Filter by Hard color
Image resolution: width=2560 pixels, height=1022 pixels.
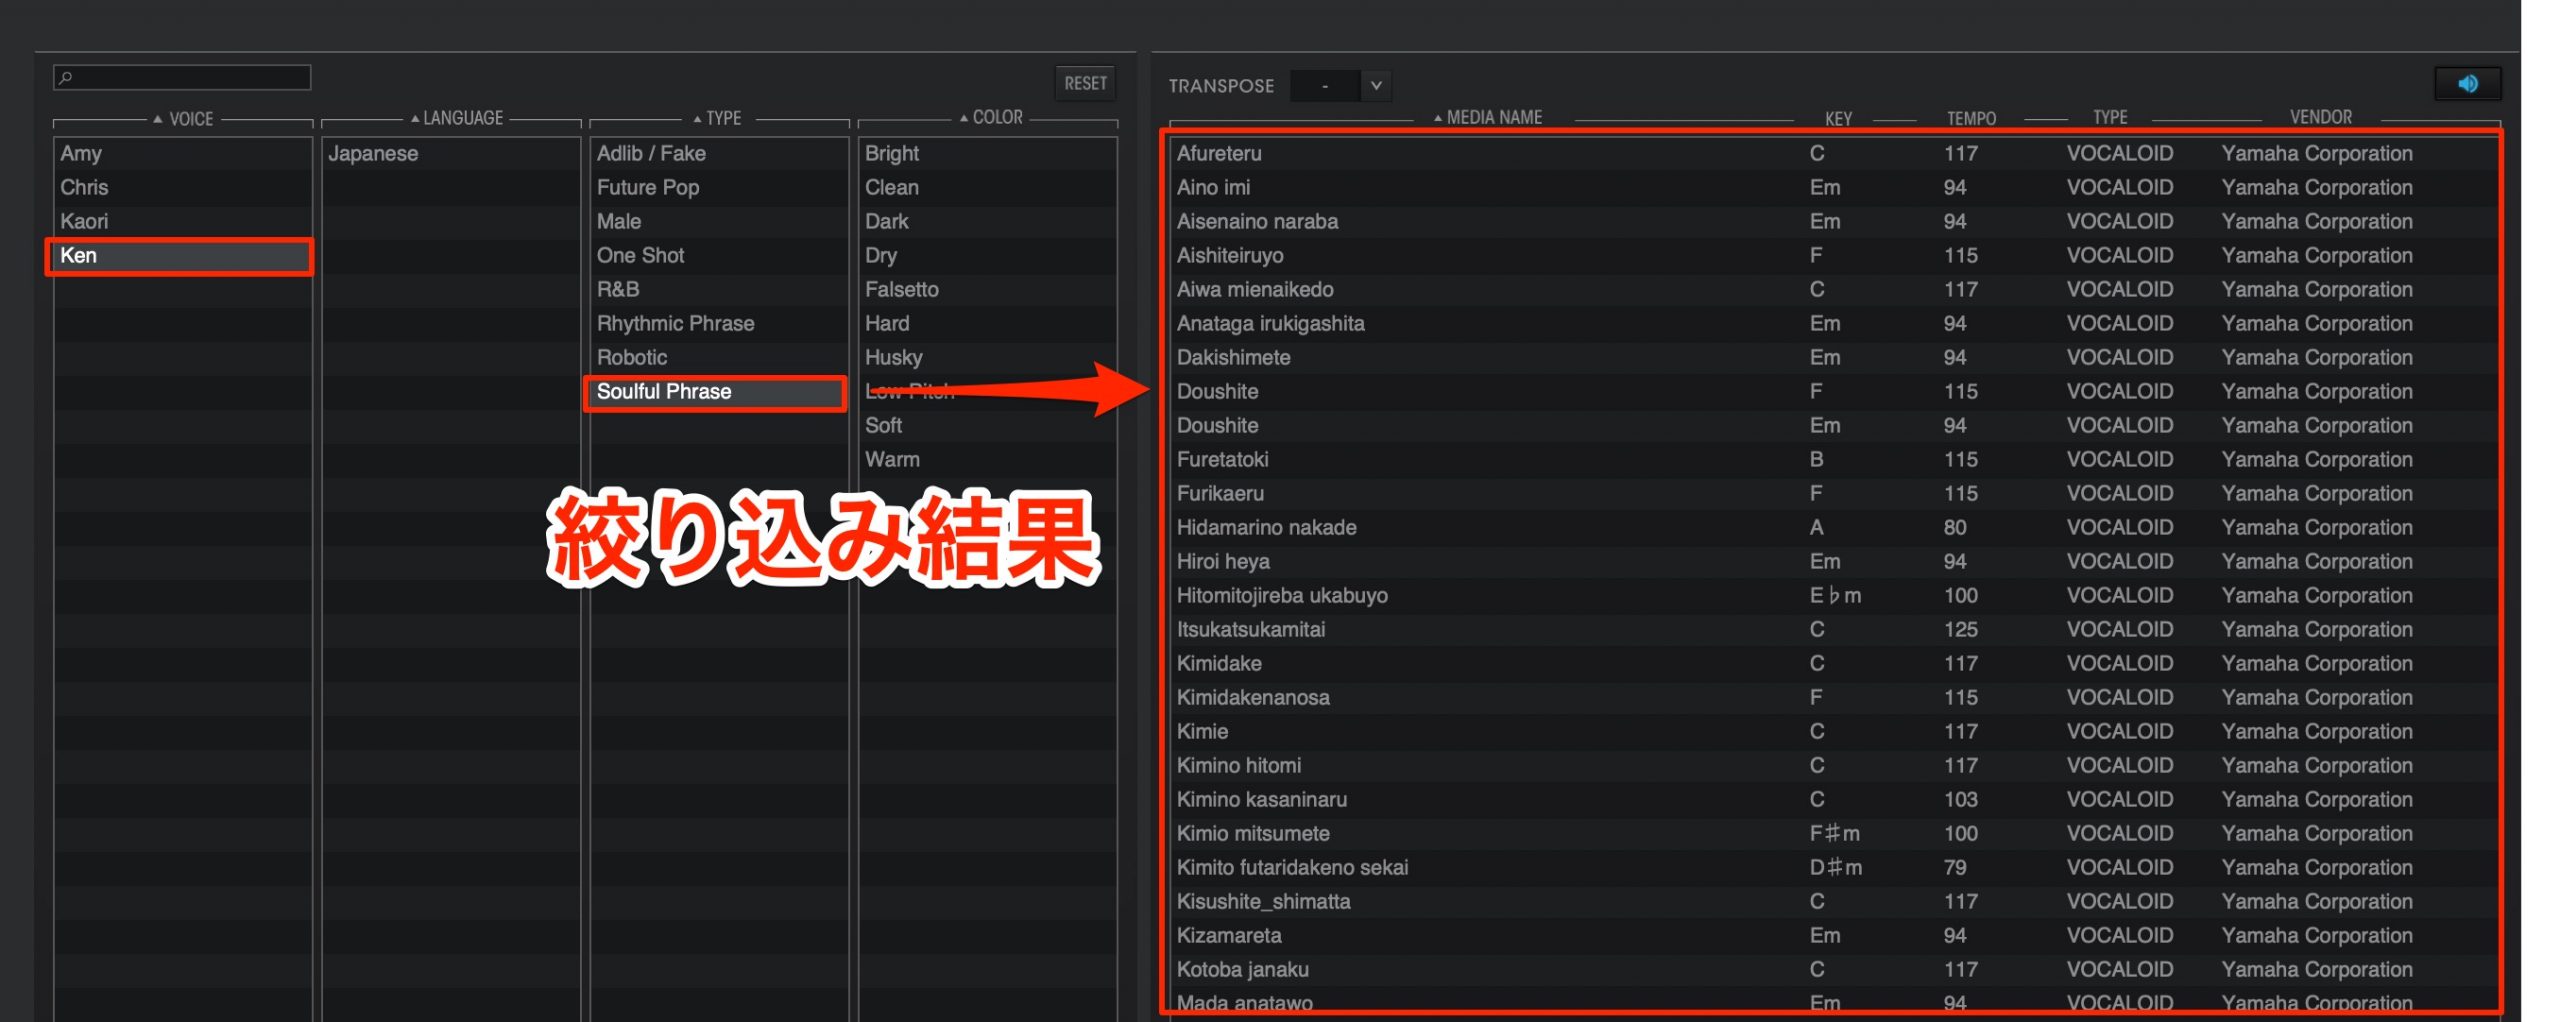click(987, 323)
